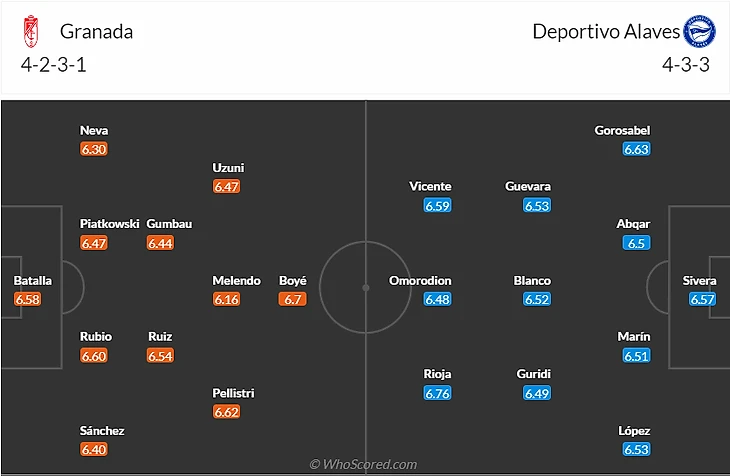The height and width of the screenshot is (476, 730).
Task: Click player name Omorodion
Action: coord(420,281)
